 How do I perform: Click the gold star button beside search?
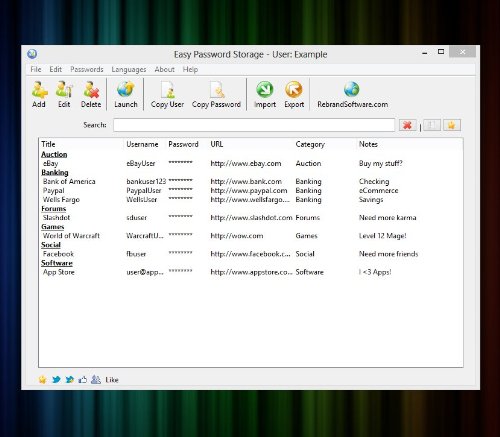pos(452,125)
